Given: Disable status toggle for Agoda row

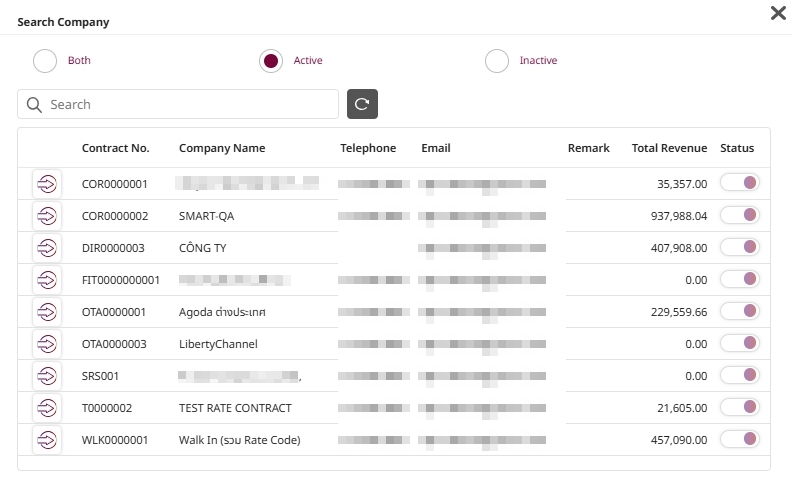Looking at the screenshot, I should pyautogui.click(x=739, y=311).
